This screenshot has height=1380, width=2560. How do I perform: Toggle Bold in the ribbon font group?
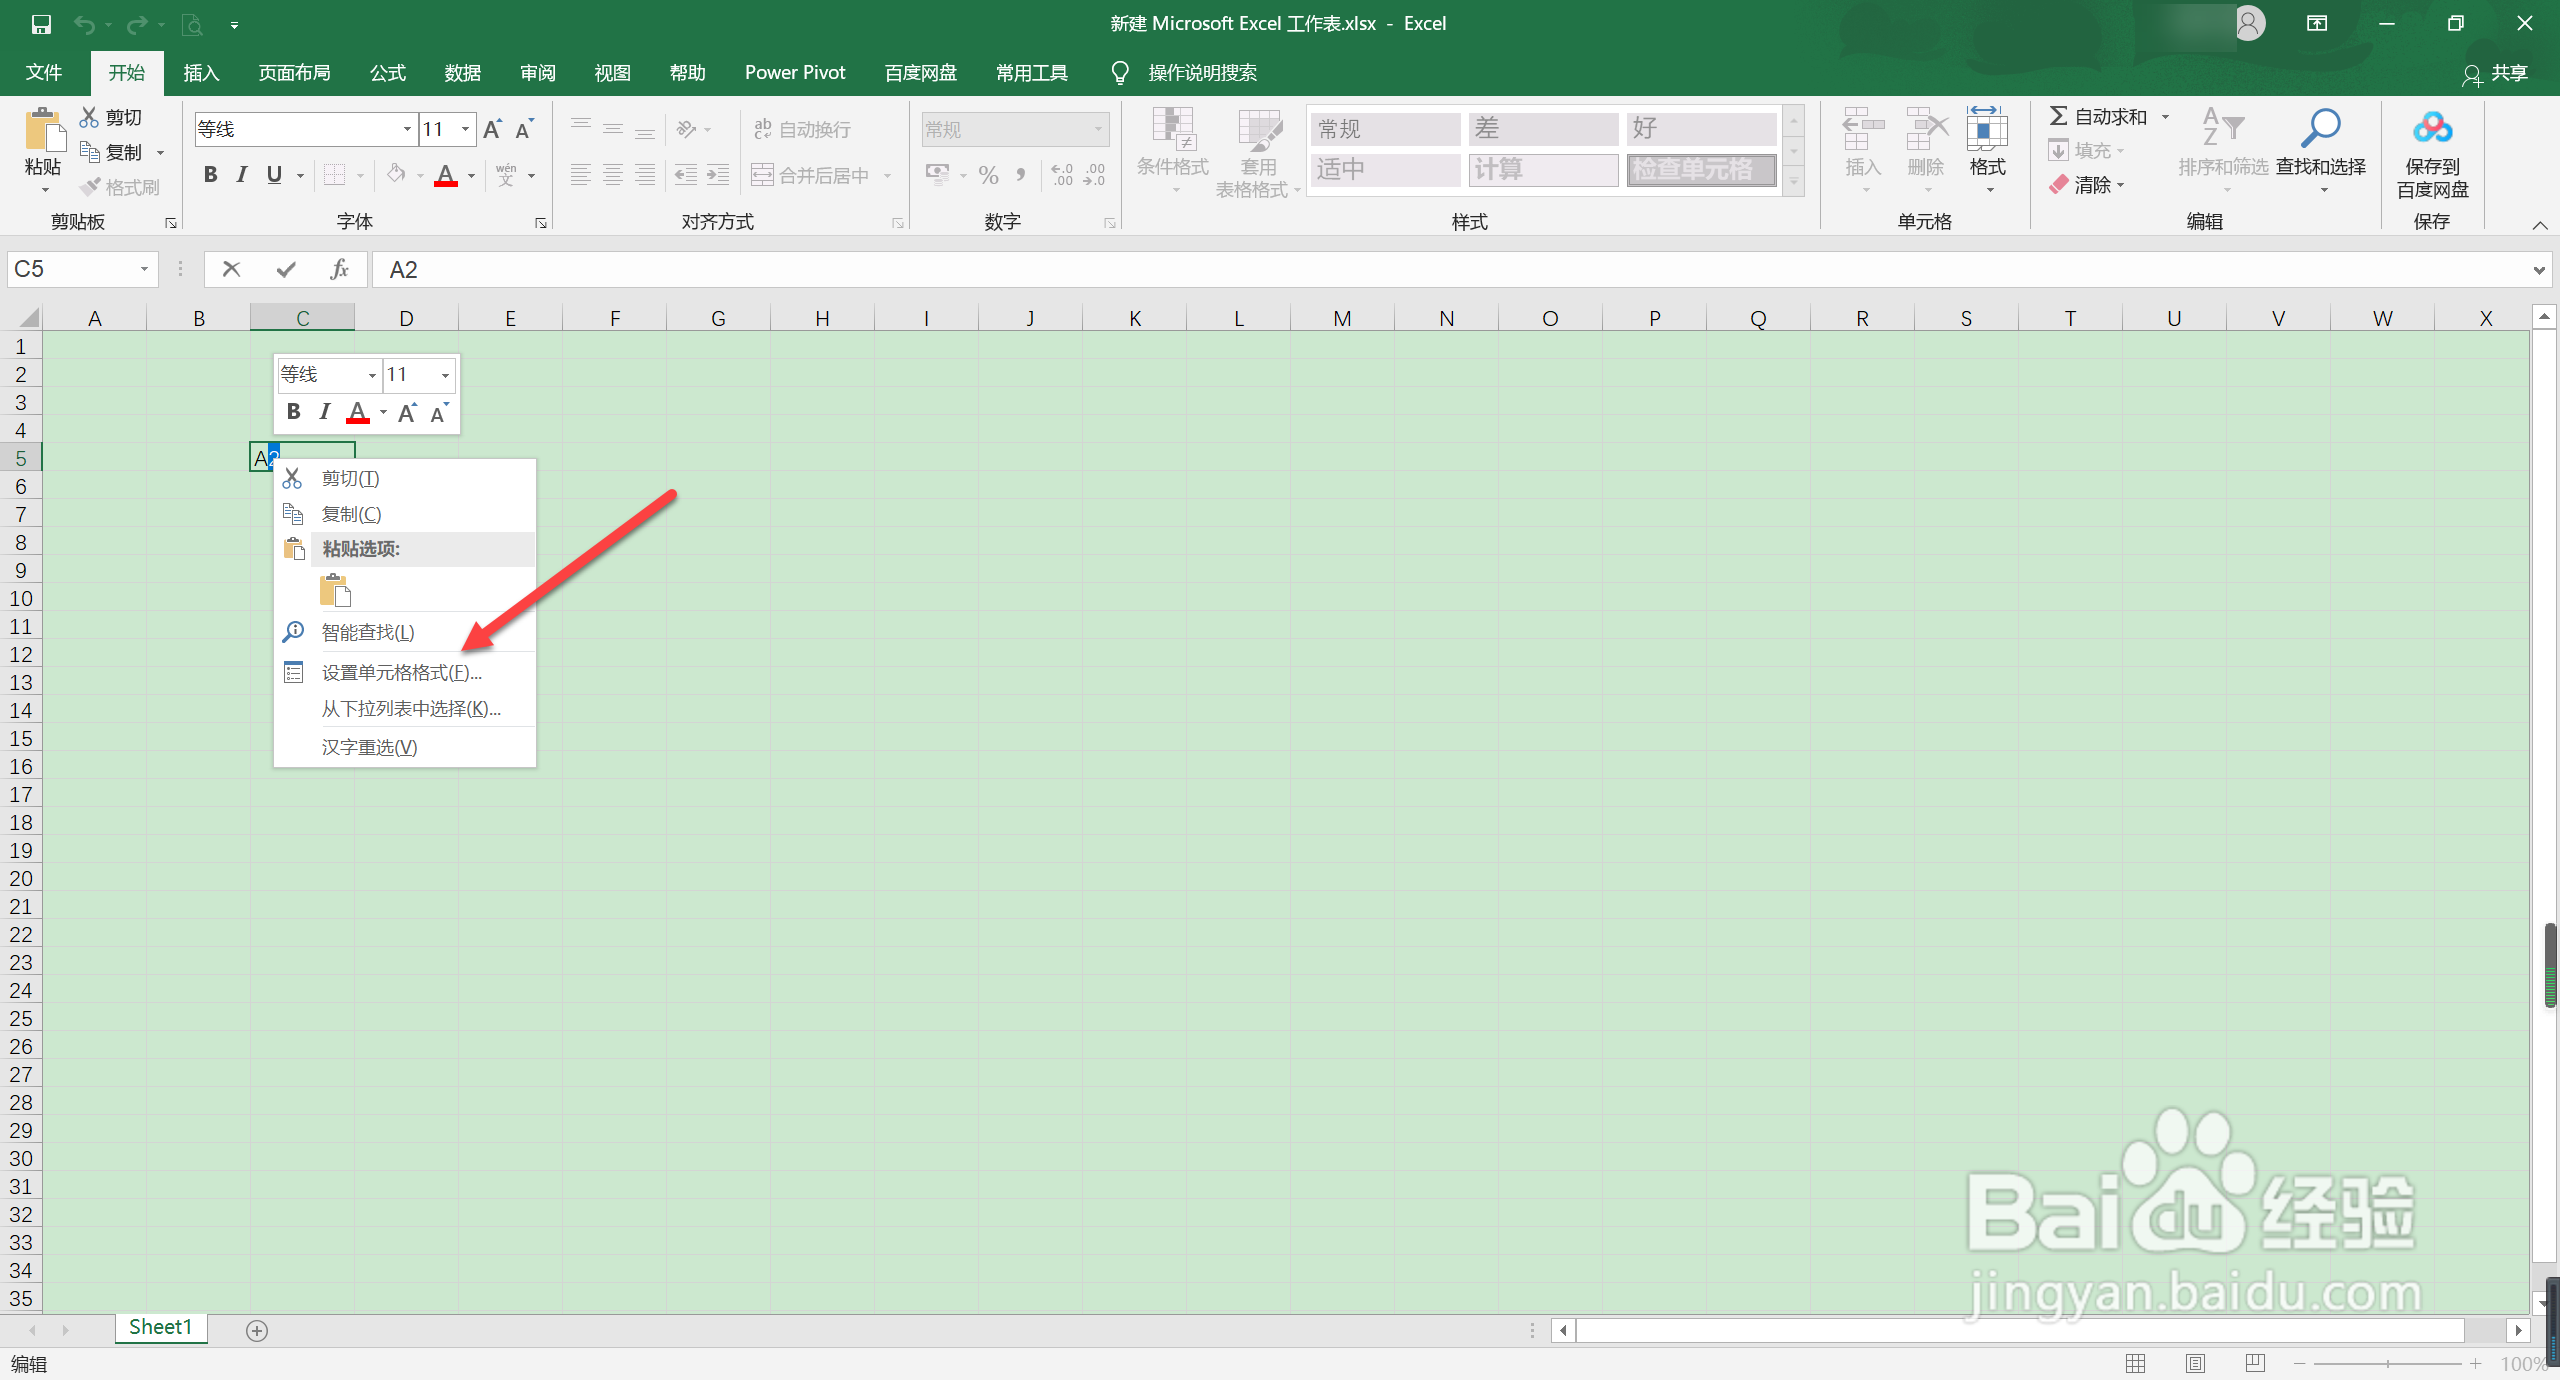(x=210, y=175)
